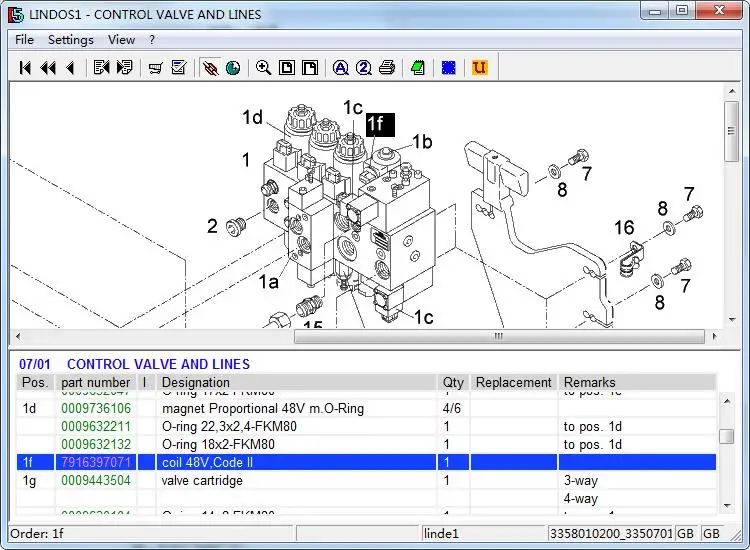Open part number 0009736106

click(x=96, y=408)
